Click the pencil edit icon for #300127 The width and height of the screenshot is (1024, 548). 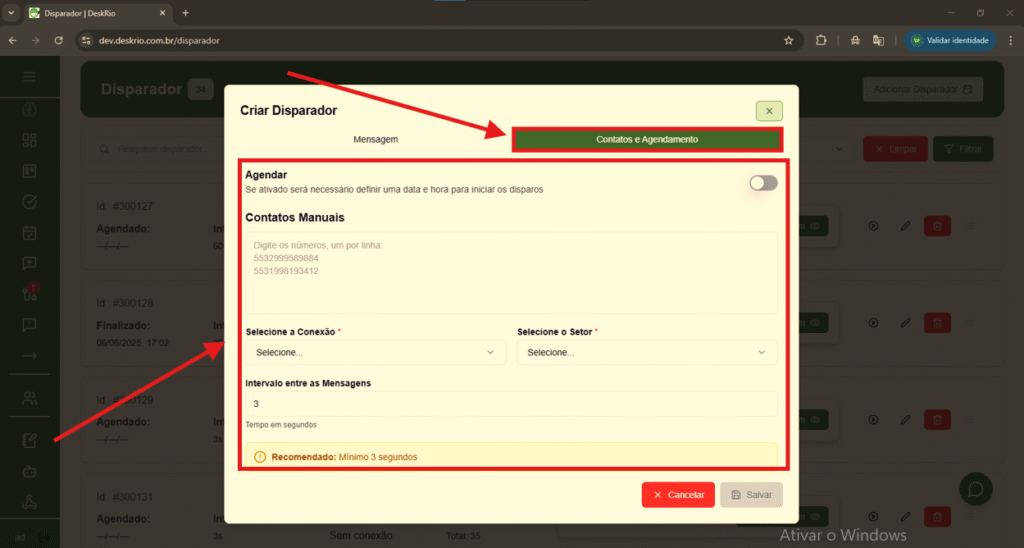pos(905,227)
